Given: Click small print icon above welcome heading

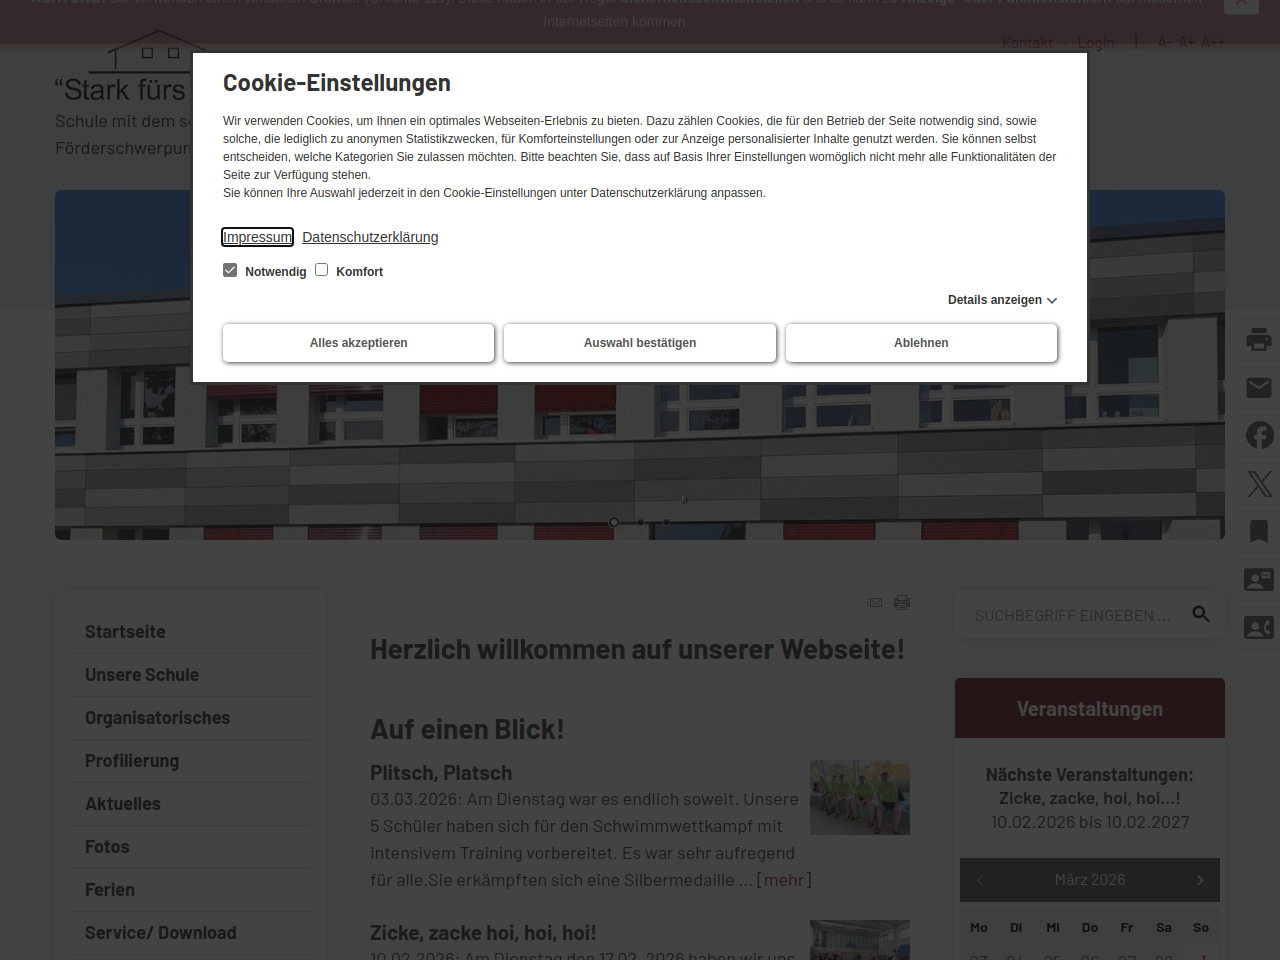Looking at the screenshot, I should (902, 602).
